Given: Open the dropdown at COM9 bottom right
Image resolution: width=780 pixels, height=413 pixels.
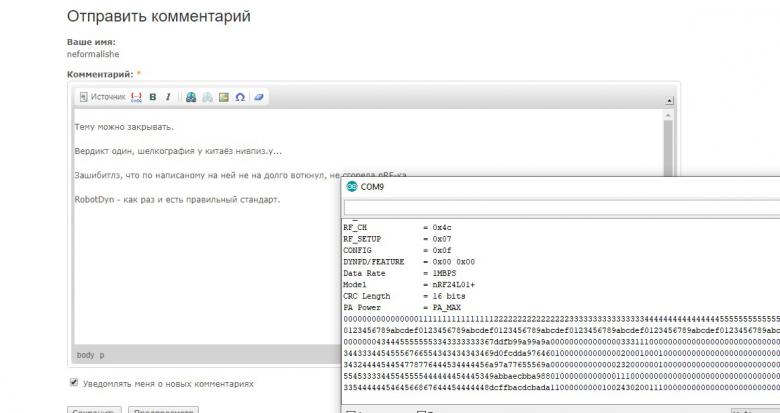Looking at the screenshot, I should pyautogui.click(x=752, y=410).
